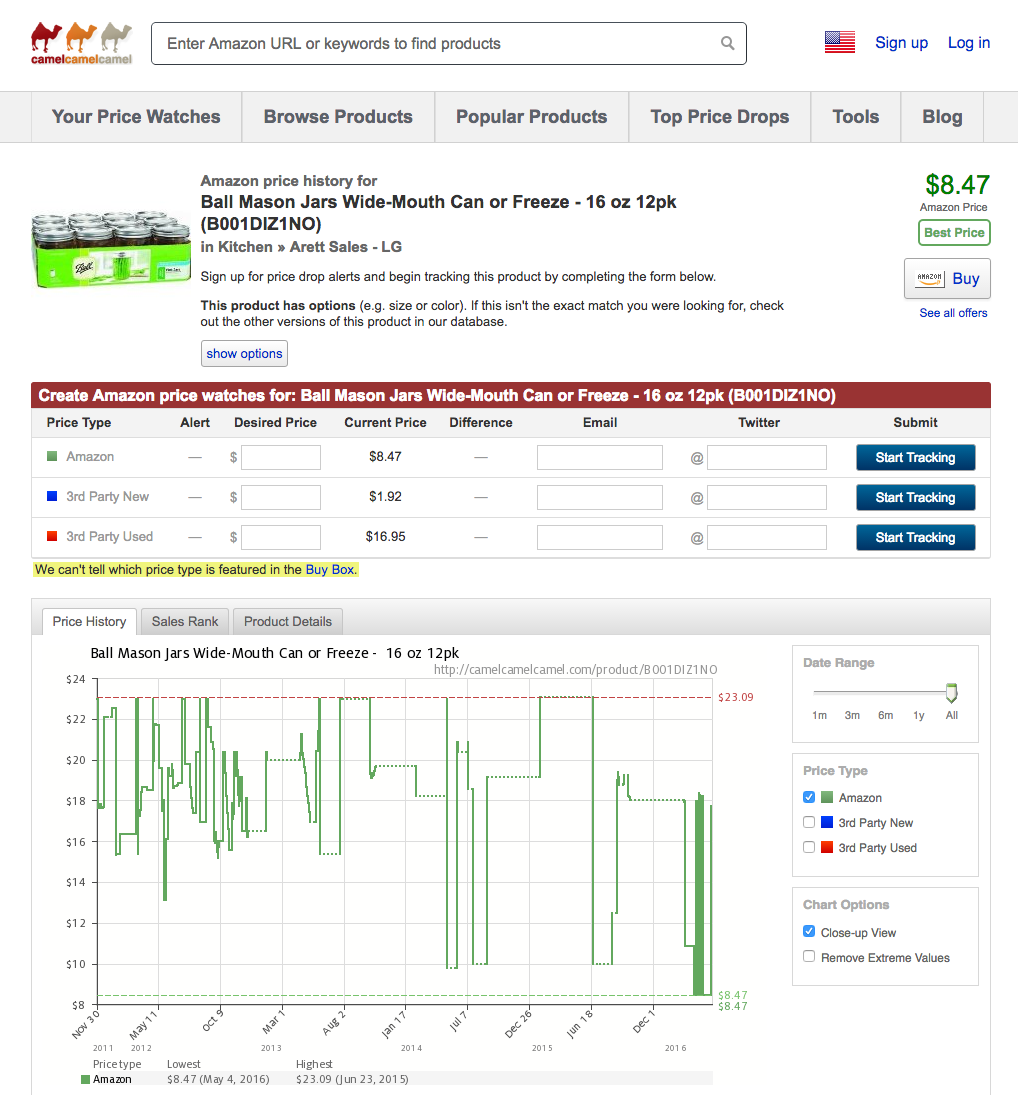
Task: Click the Kitchen category text
Action: tap(245, 247)
